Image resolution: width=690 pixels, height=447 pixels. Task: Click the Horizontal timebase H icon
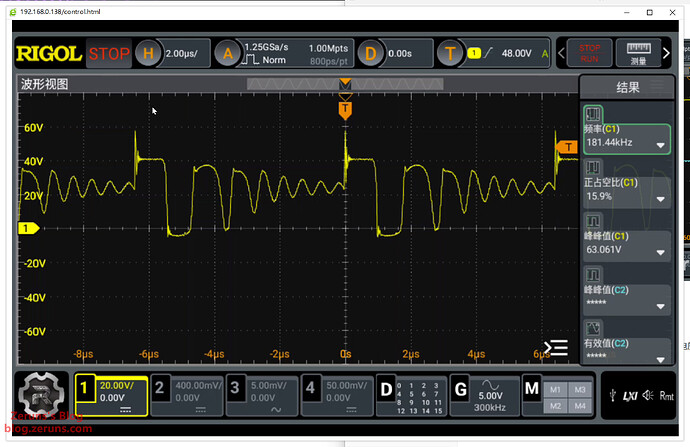click(x=149, y=53)
